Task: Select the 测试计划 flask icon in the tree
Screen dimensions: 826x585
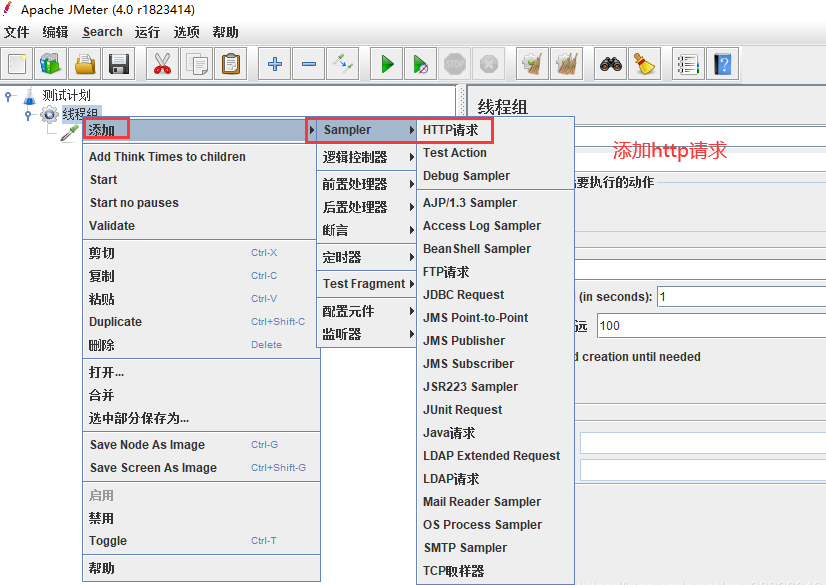Action: coord(30,96)
